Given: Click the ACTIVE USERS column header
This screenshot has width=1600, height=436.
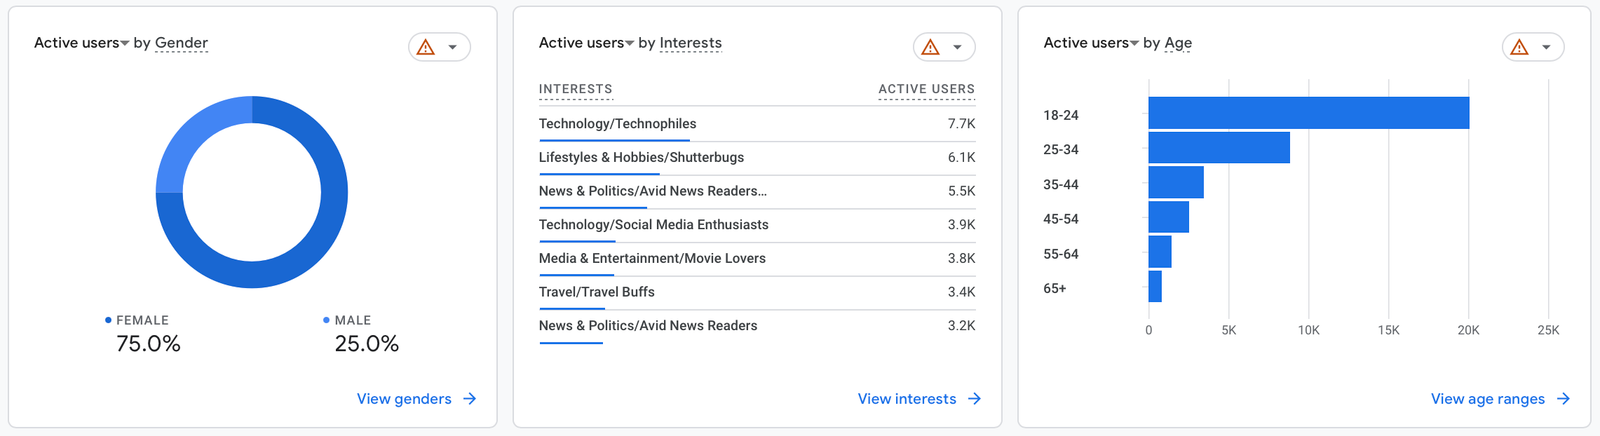Looking at the screenshot, I should point(926,89).
